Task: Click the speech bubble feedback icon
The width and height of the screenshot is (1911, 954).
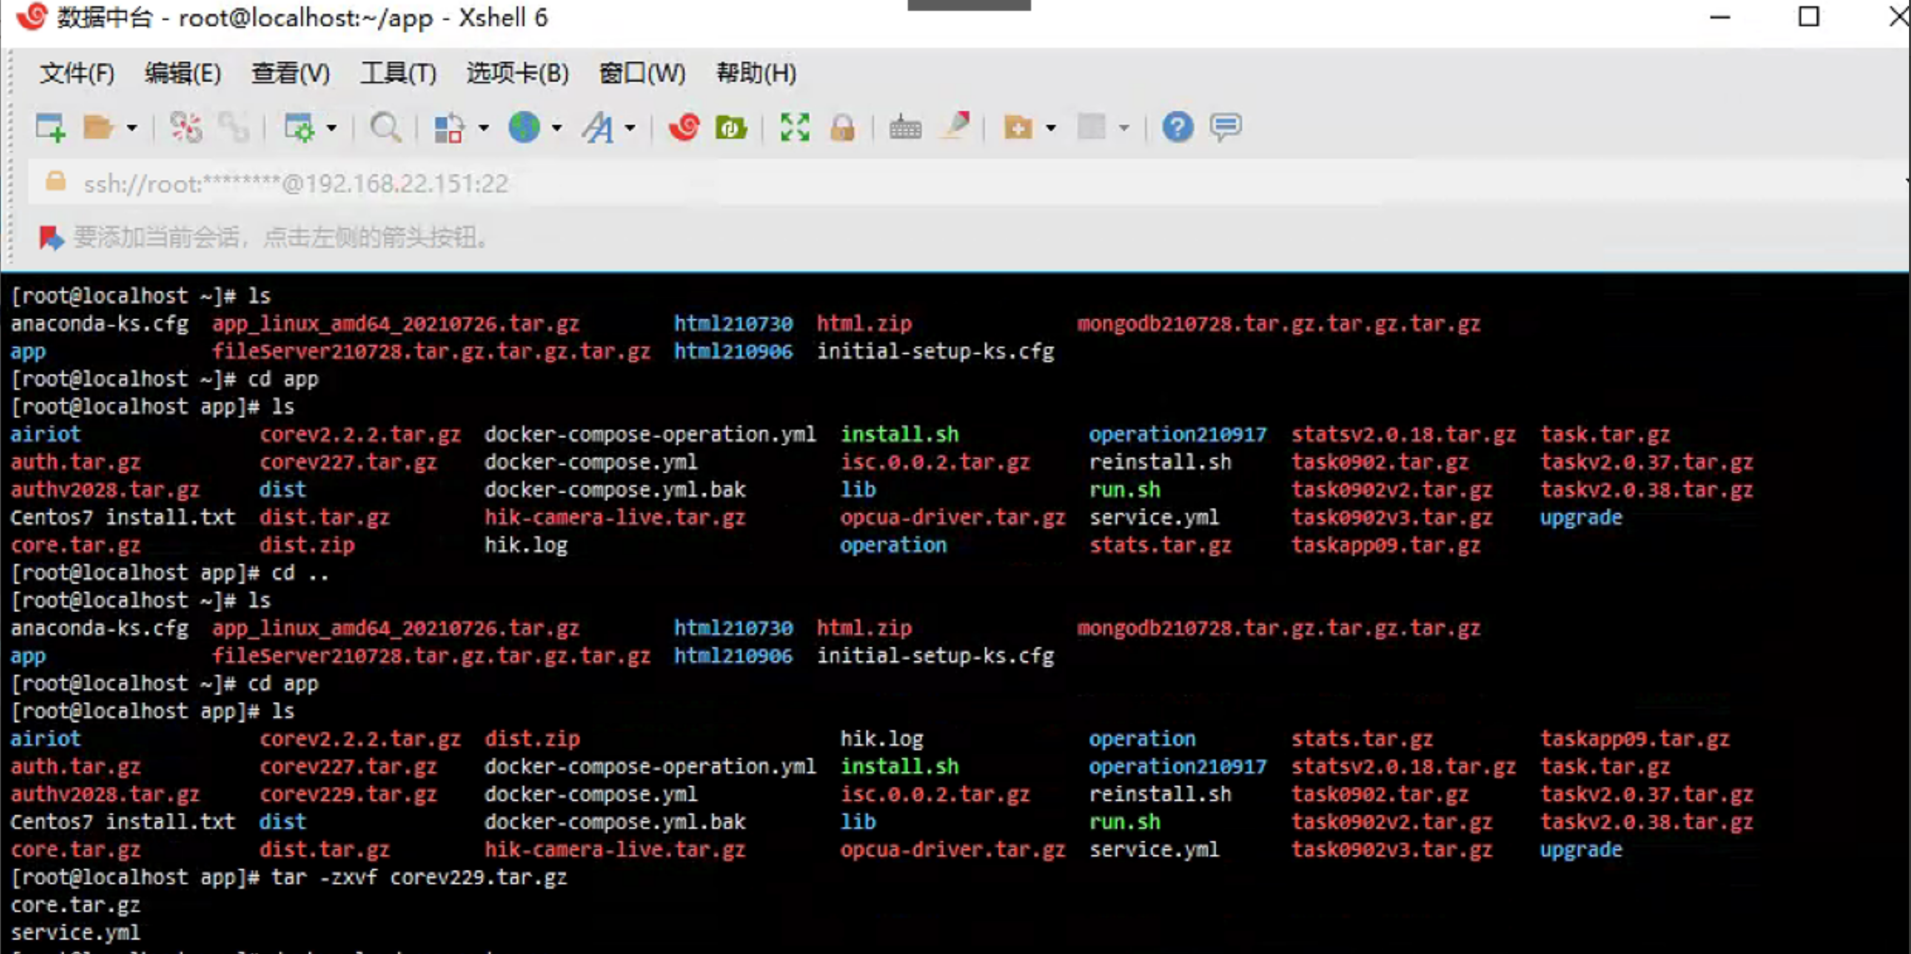Action: click(x=1225, y=127)
